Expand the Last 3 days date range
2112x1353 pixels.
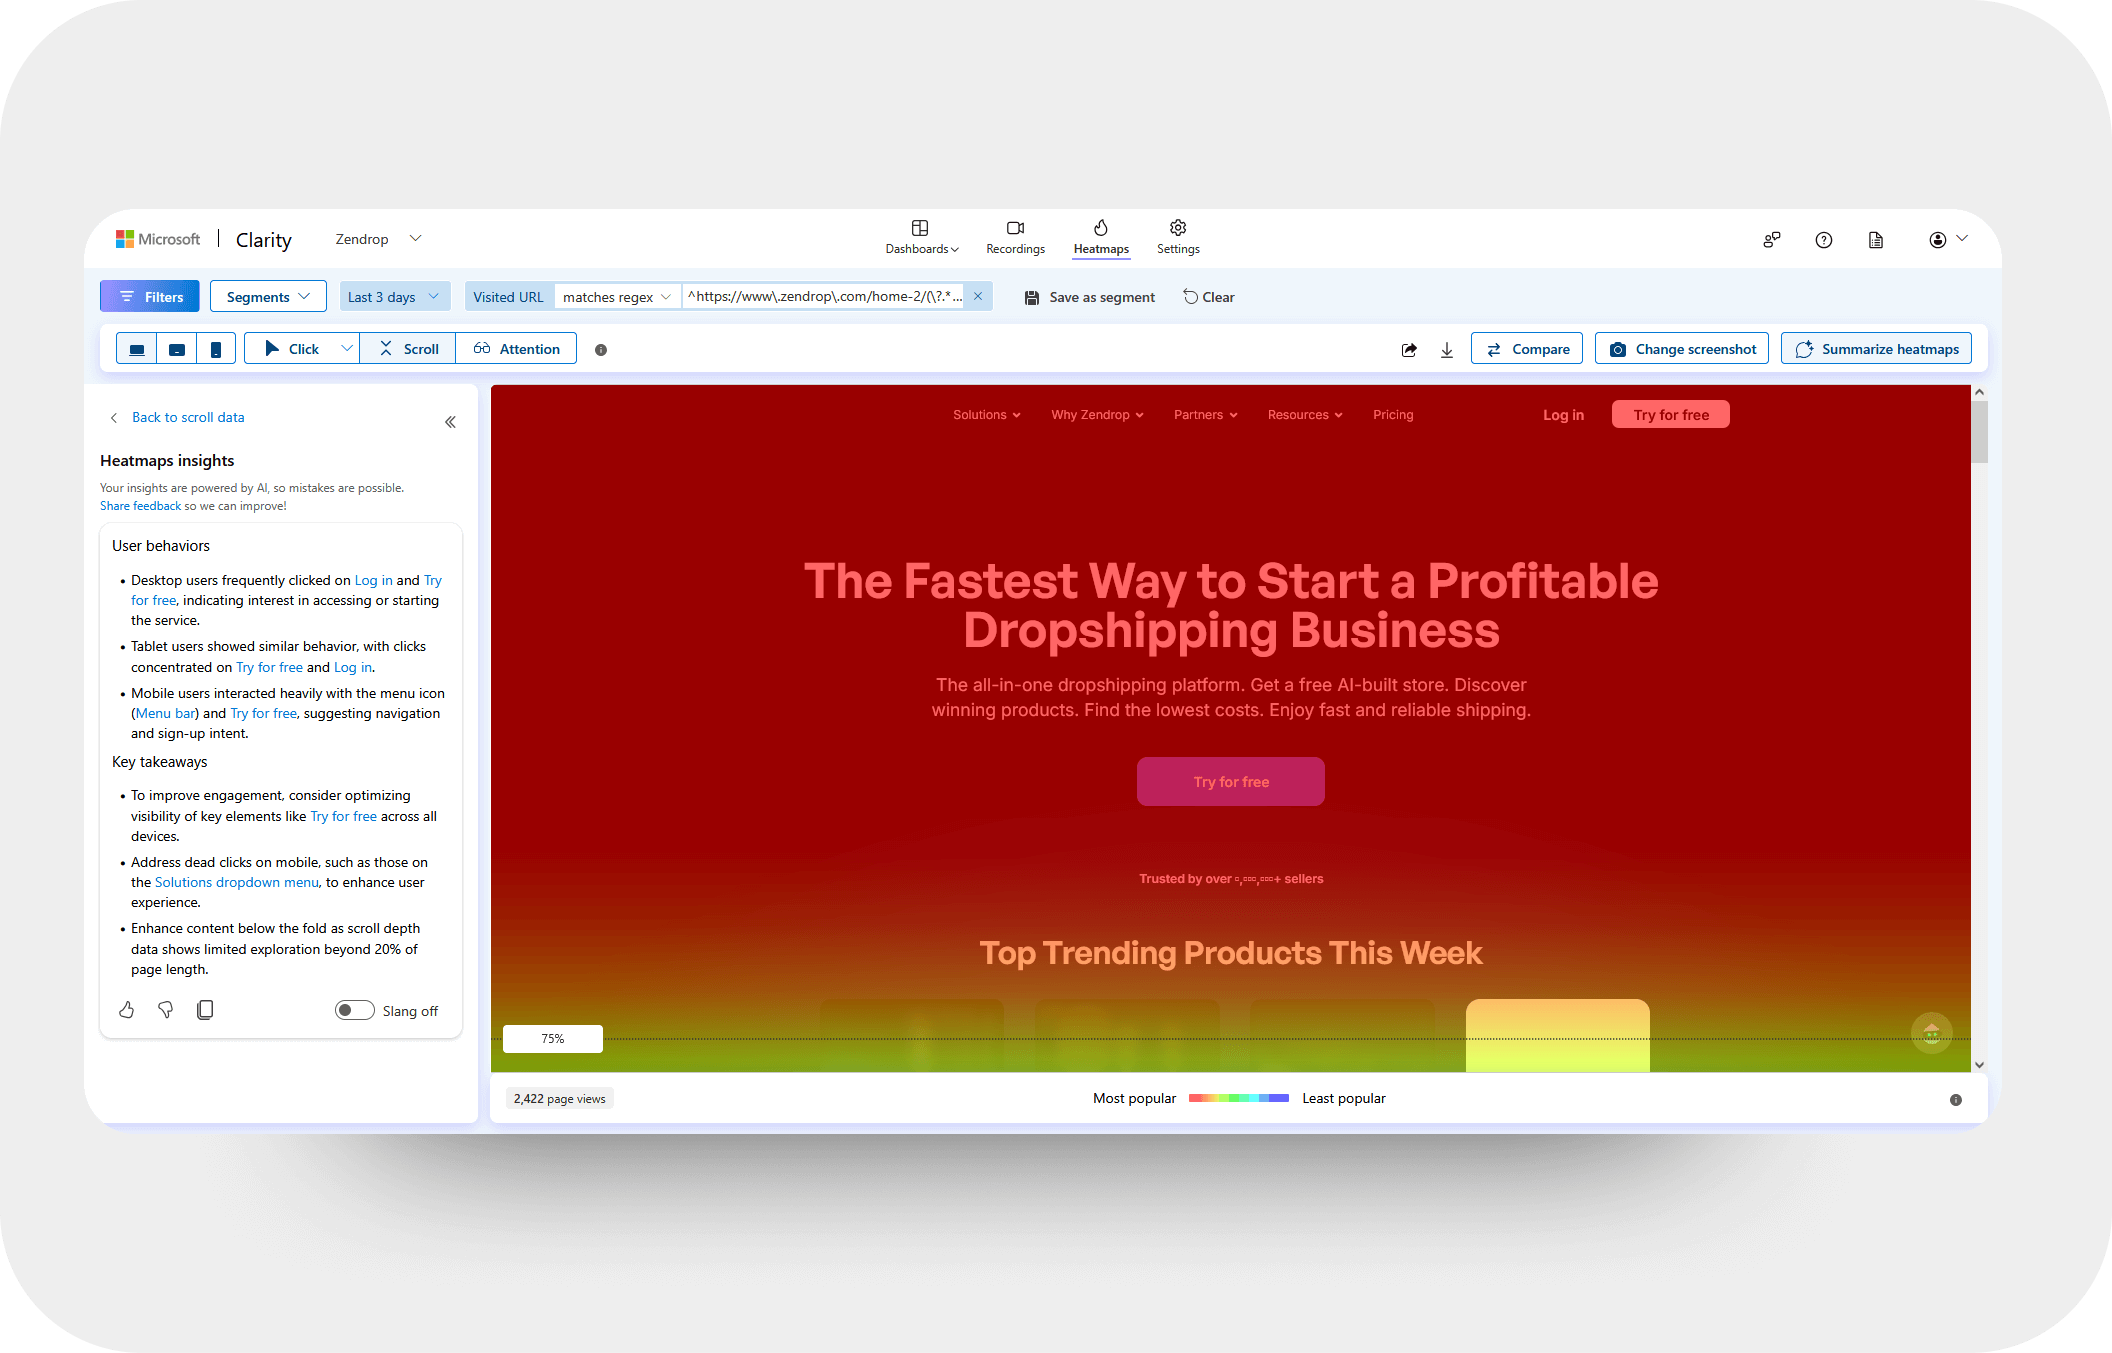(393, 297)
